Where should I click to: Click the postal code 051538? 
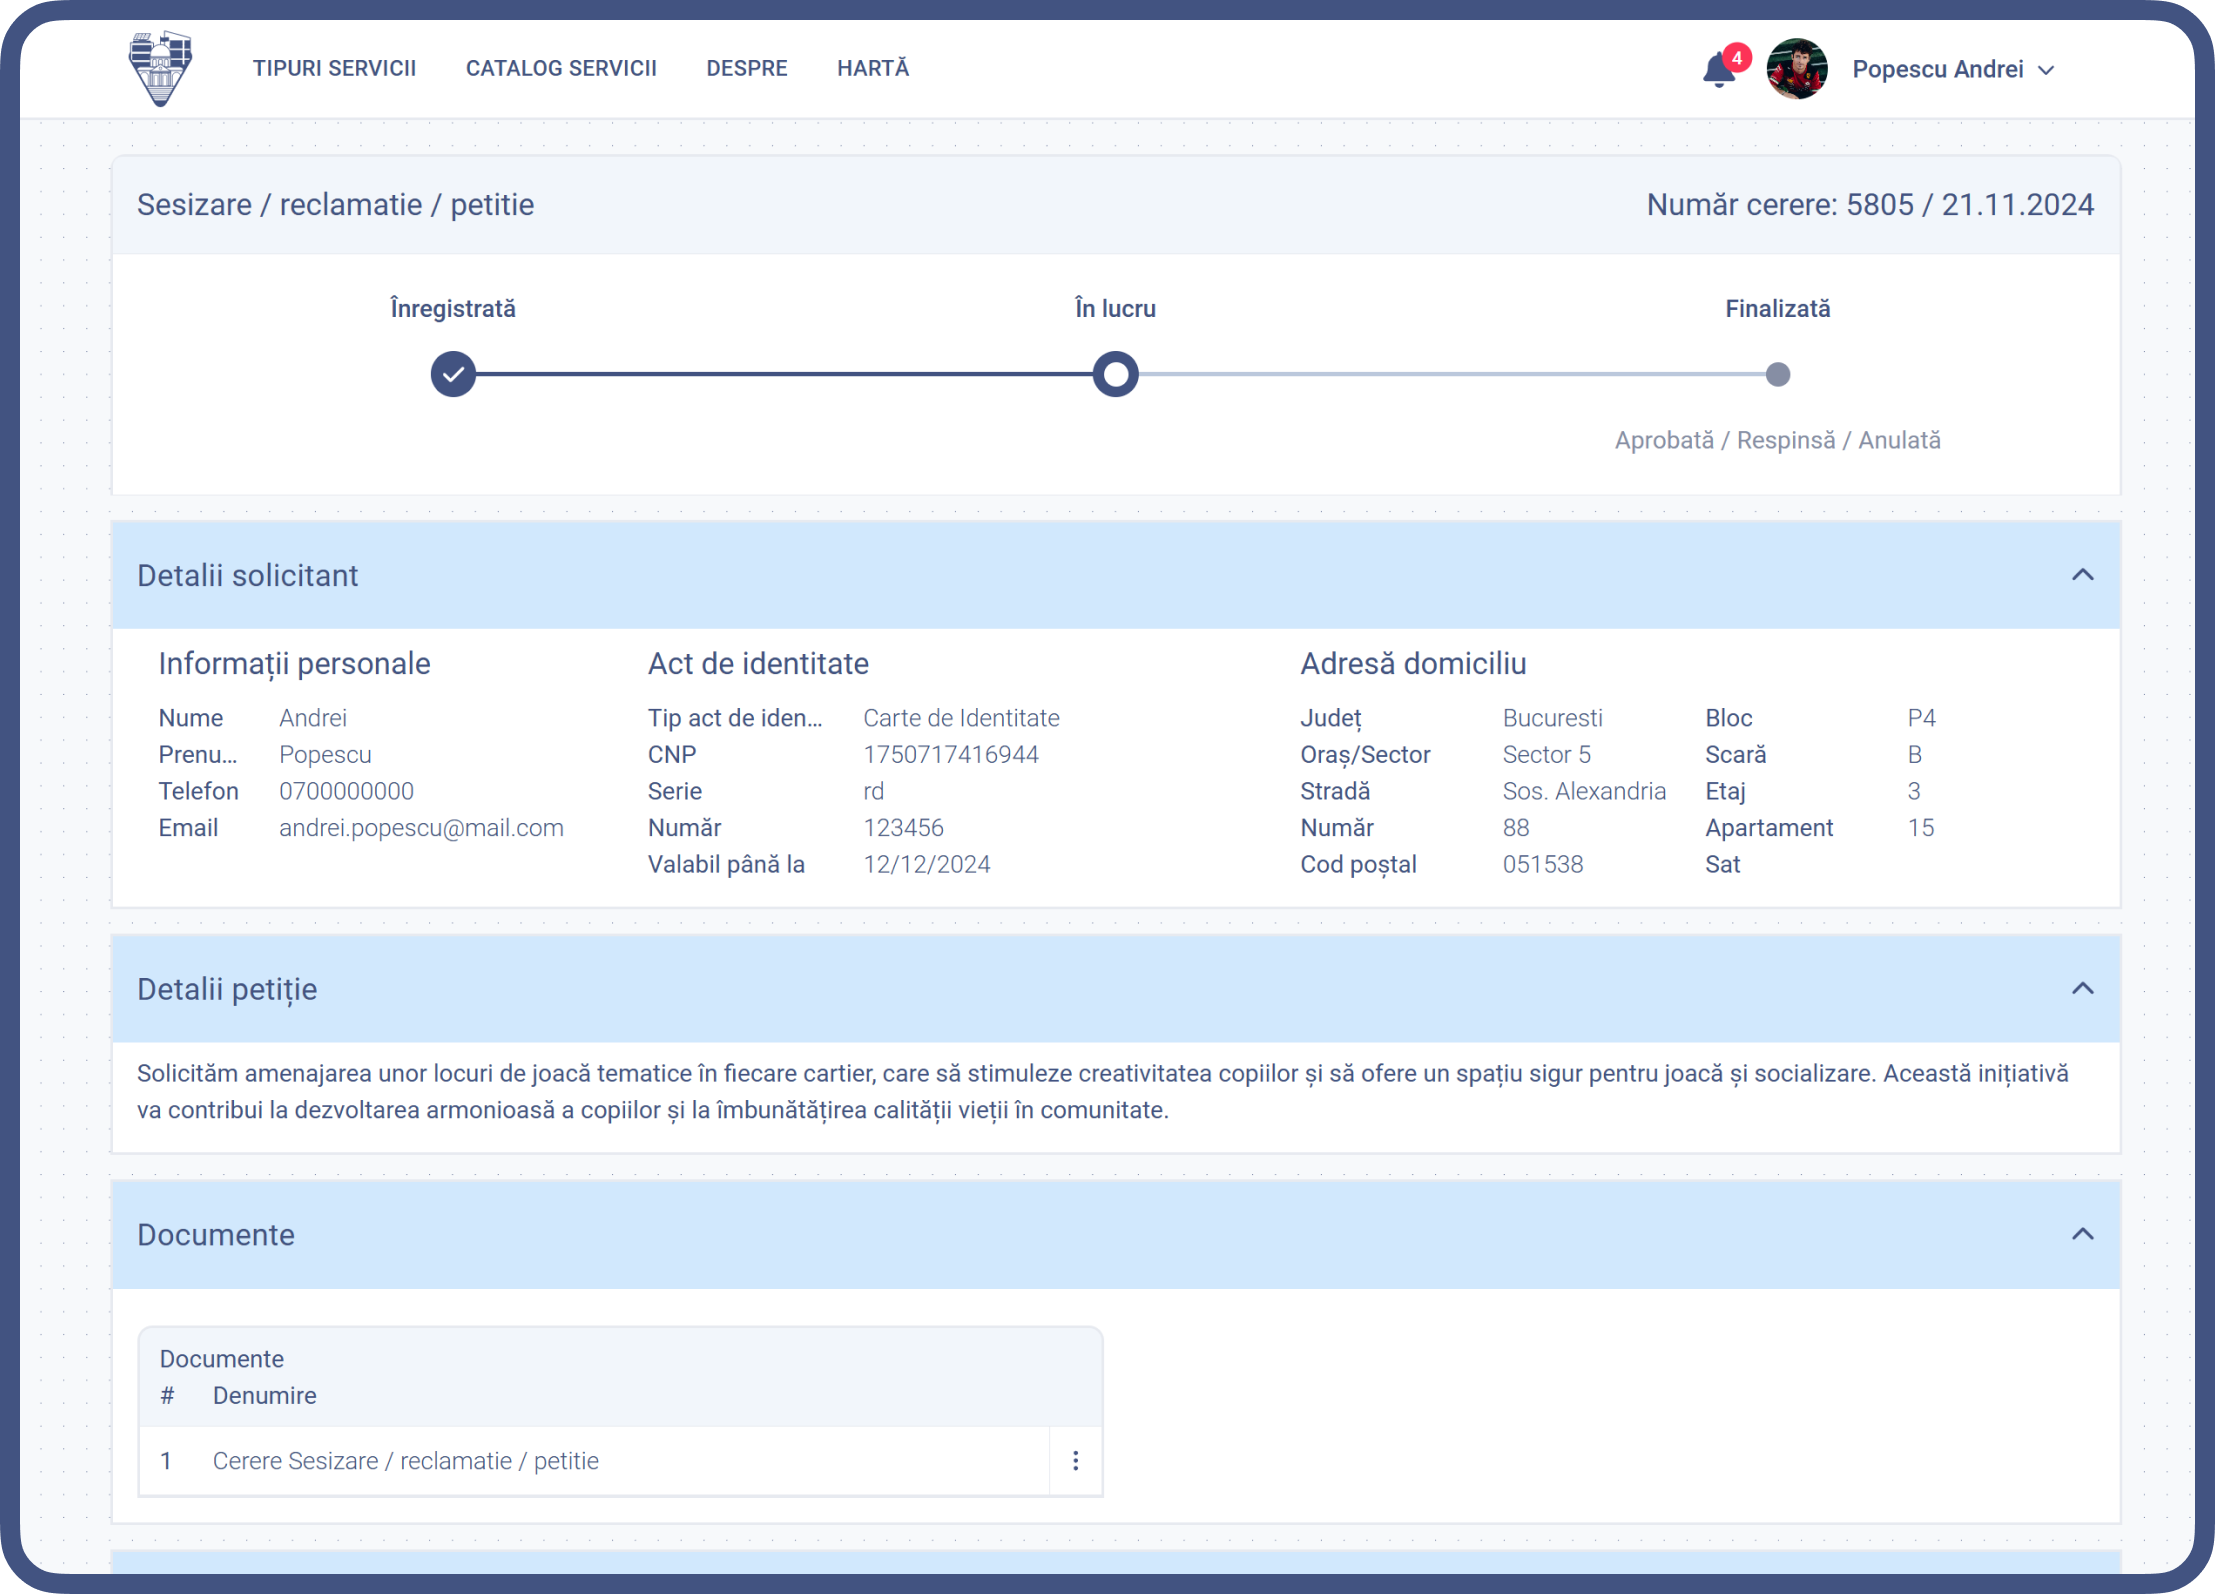tap(1543, 864)
